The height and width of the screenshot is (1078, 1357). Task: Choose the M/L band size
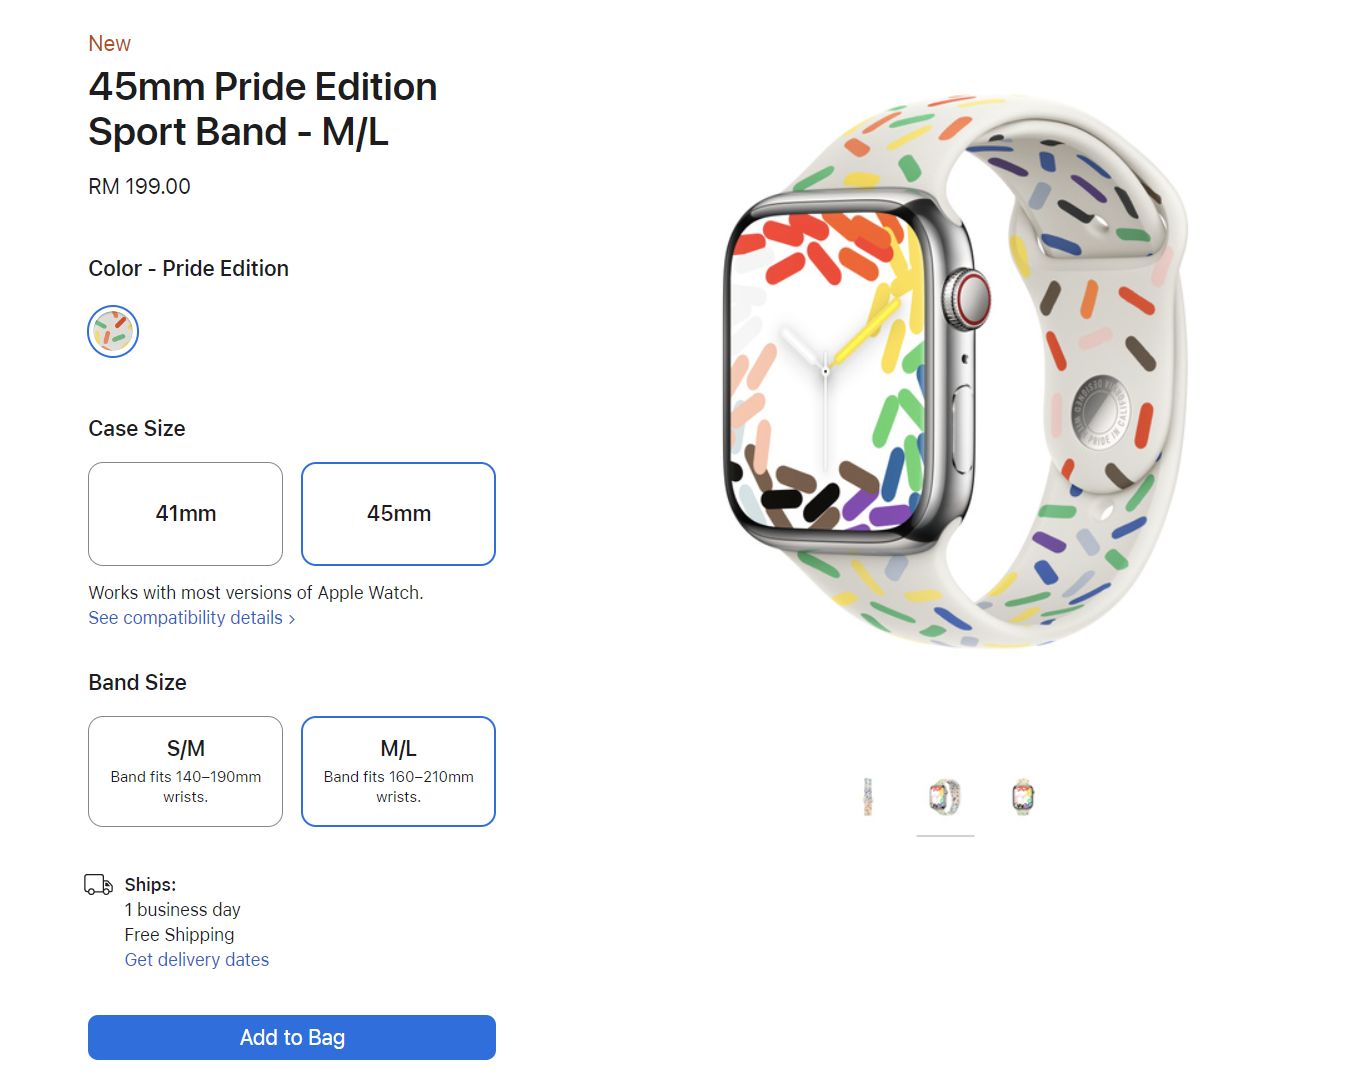click(x=398, y=770)
